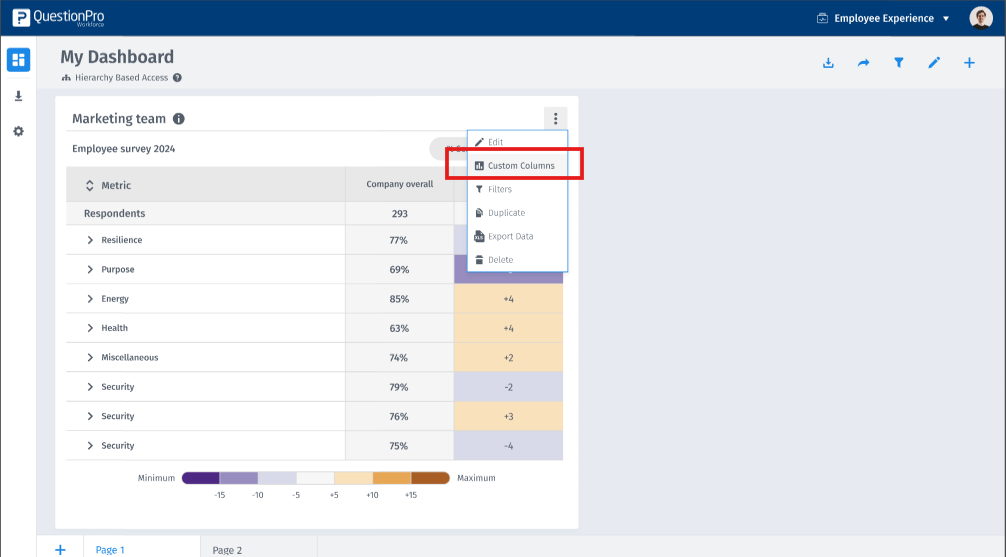
Task: Open dashboard filter funnel icon
Action: click(898, 63)
